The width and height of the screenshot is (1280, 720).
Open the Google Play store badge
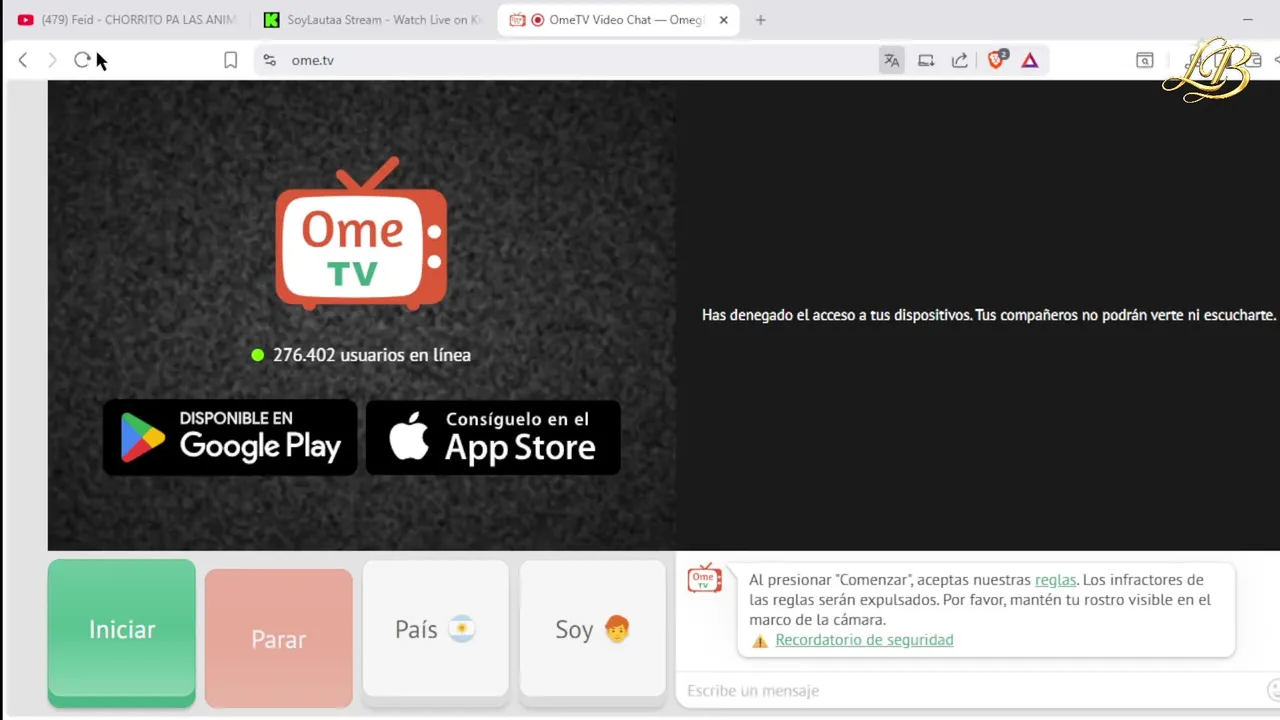230,437
